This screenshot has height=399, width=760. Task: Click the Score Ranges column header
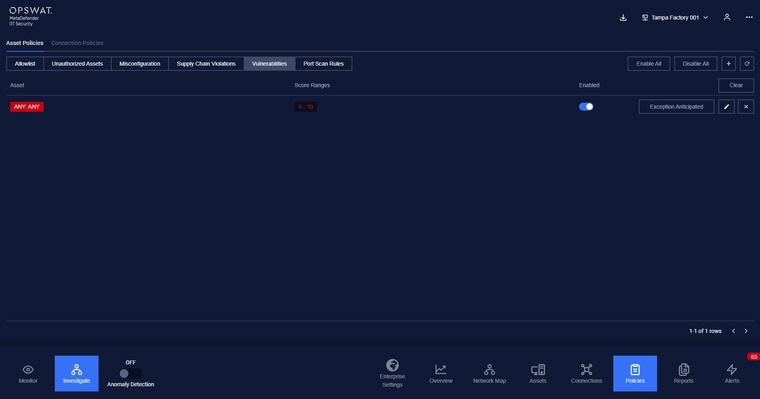(312, 85)
